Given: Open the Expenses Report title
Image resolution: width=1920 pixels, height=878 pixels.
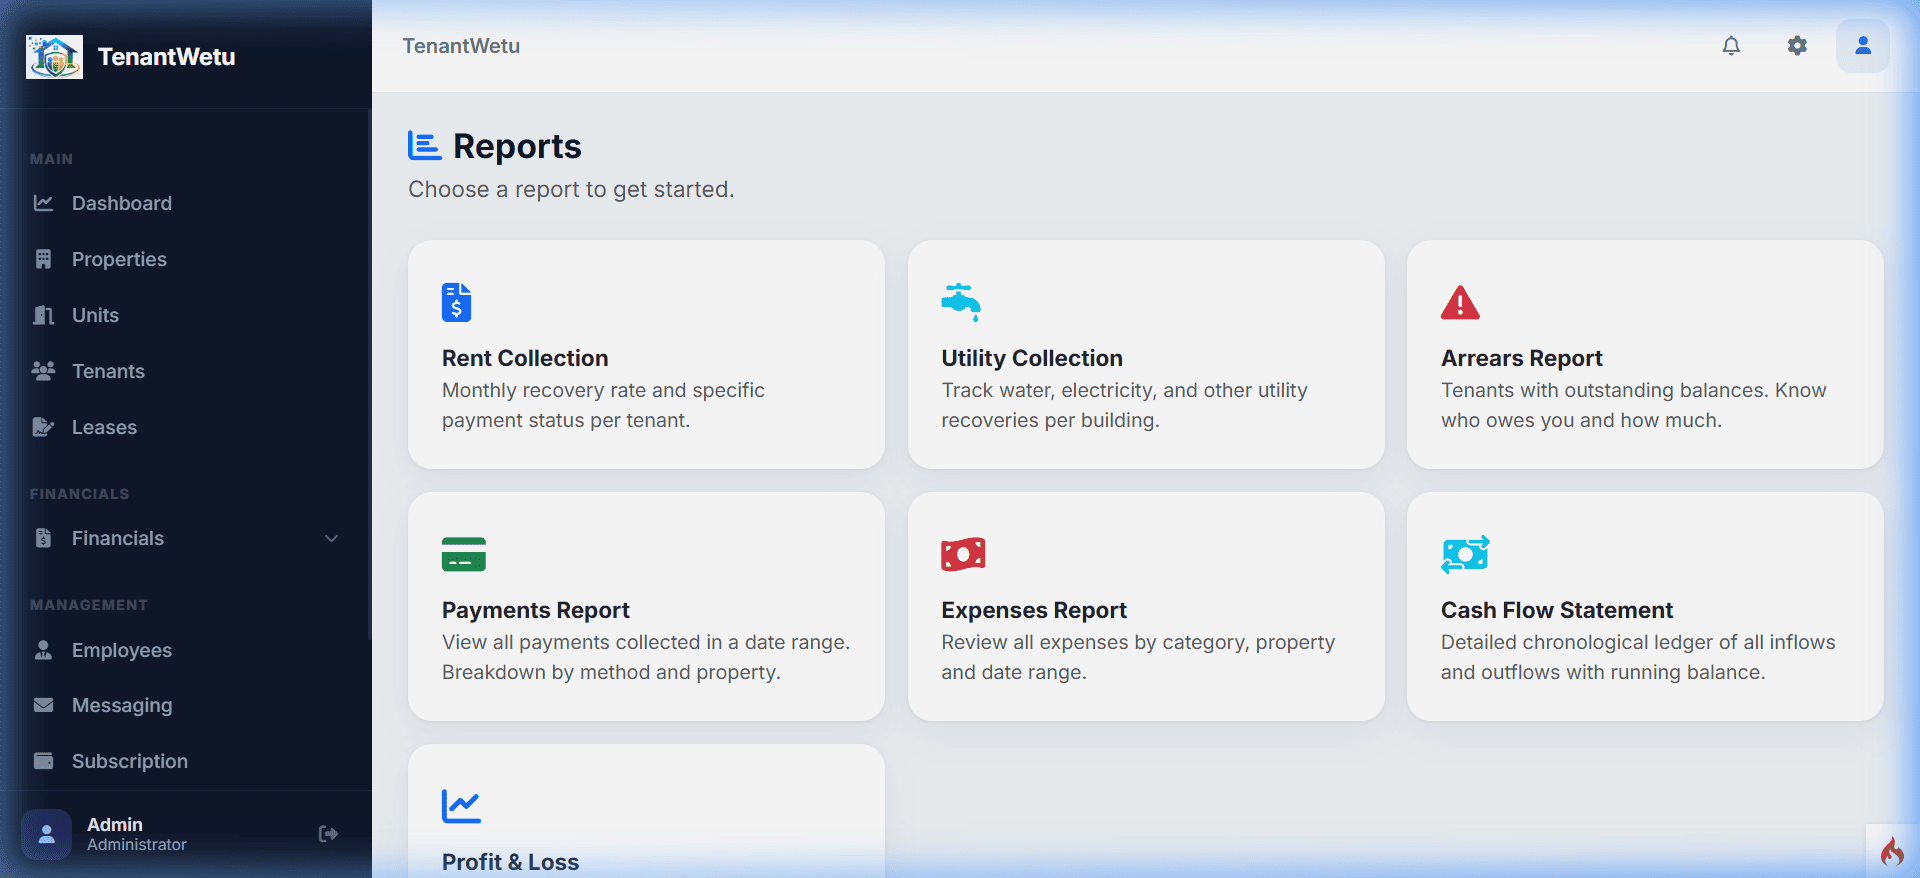Looking at the screenshot, I should pos(1034,610).
